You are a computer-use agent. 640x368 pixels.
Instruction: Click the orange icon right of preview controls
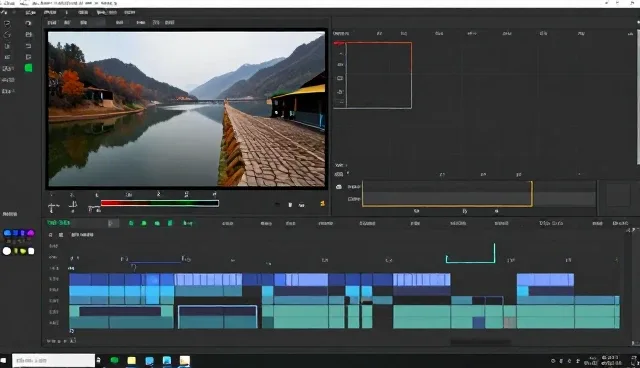tap(322, 203)
